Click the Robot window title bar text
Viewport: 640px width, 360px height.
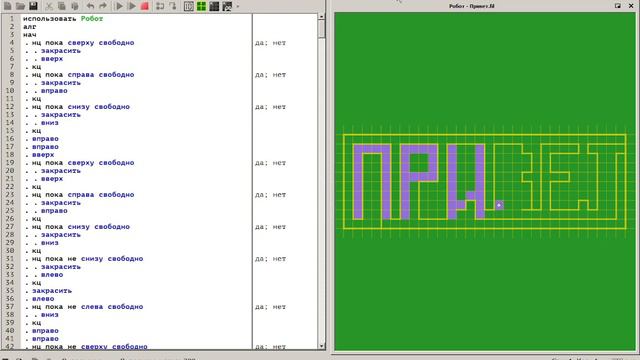[x=471, y=6]
